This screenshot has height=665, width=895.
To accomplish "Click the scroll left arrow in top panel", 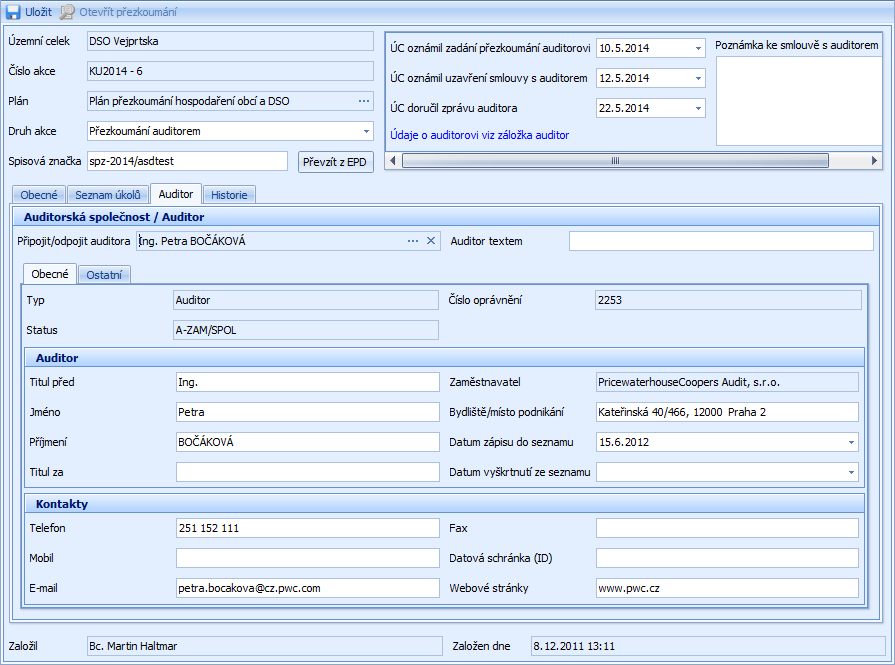I will [393, 161].
